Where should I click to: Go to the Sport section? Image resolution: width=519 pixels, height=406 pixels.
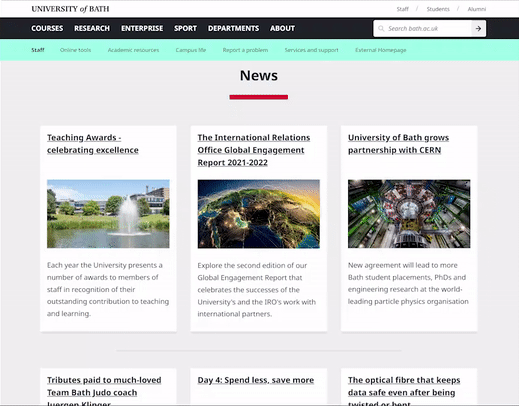pyautogui.click(x=185, y=28)
